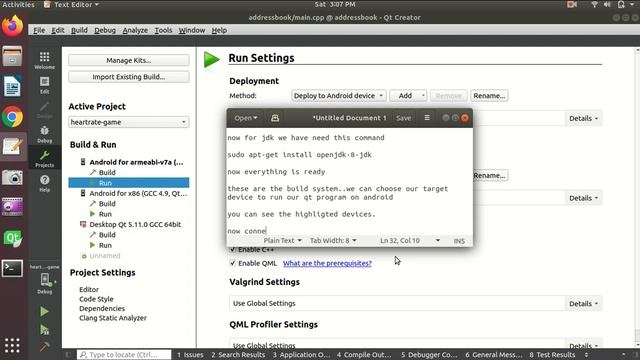Open the Edit menu

[x=58, y=30]
